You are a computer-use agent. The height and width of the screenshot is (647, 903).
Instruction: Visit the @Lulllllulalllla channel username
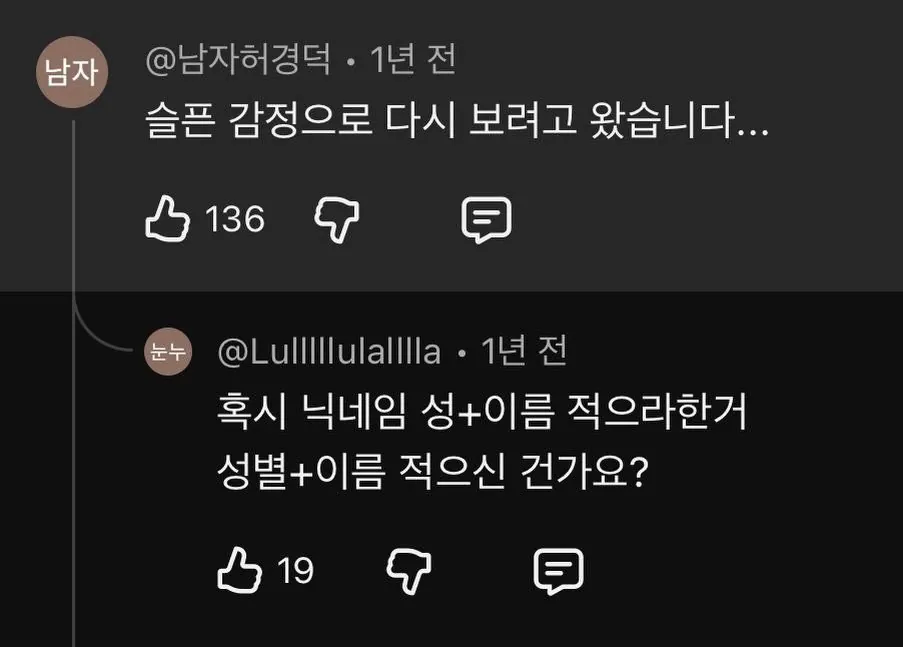tap(329, 351)
